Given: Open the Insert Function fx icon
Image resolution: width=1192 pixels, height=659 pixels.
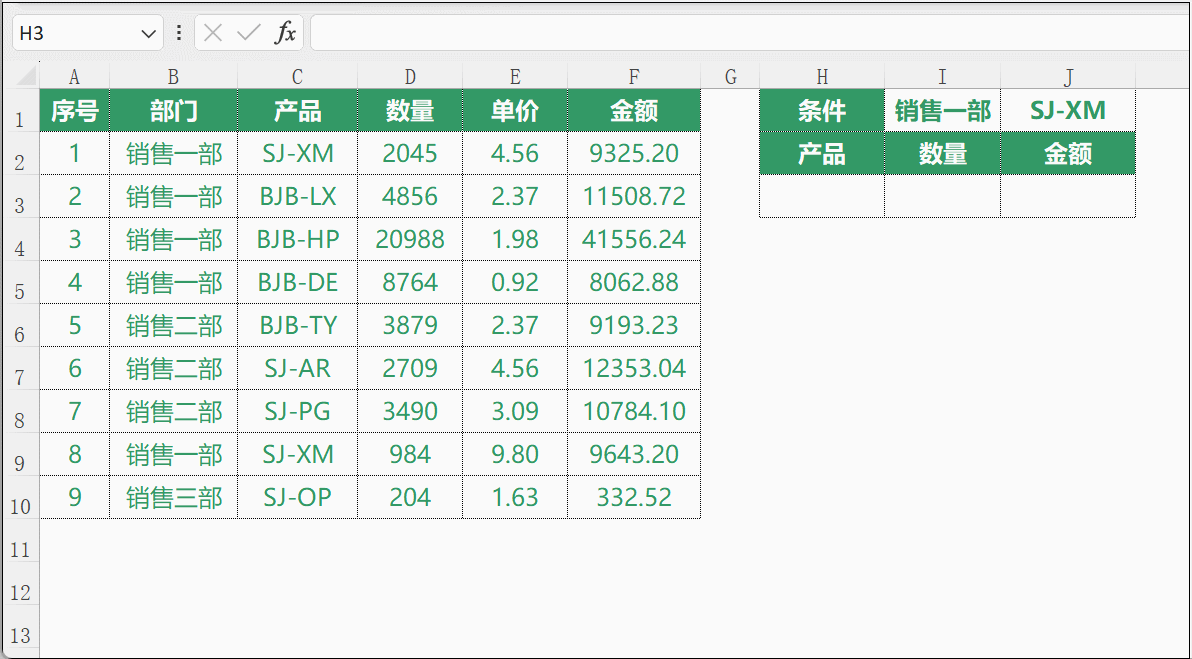Looking at the screenshot, I should click(x=285, y=33).
